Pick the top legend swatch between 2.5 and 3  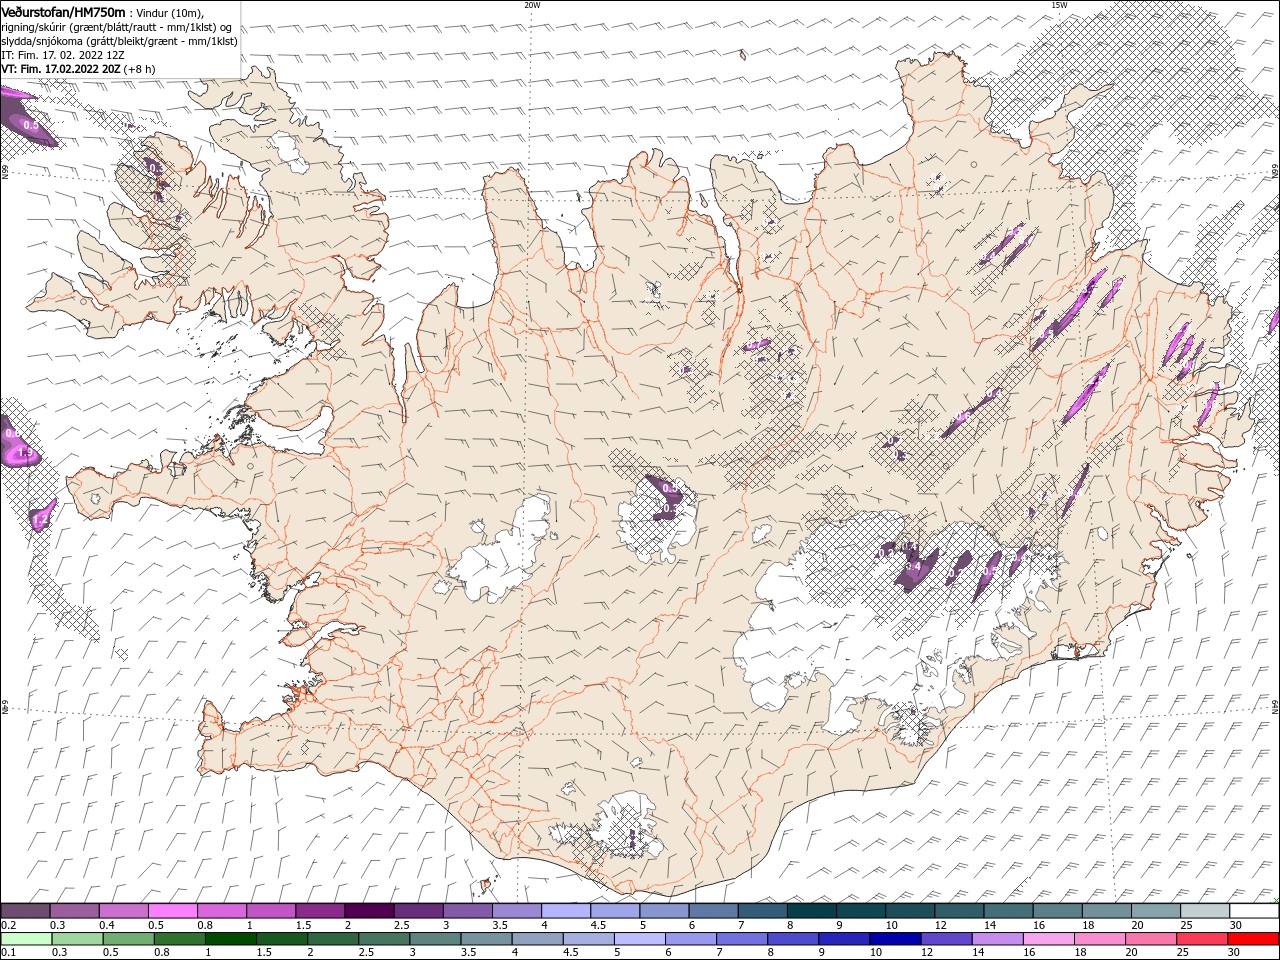418,911
